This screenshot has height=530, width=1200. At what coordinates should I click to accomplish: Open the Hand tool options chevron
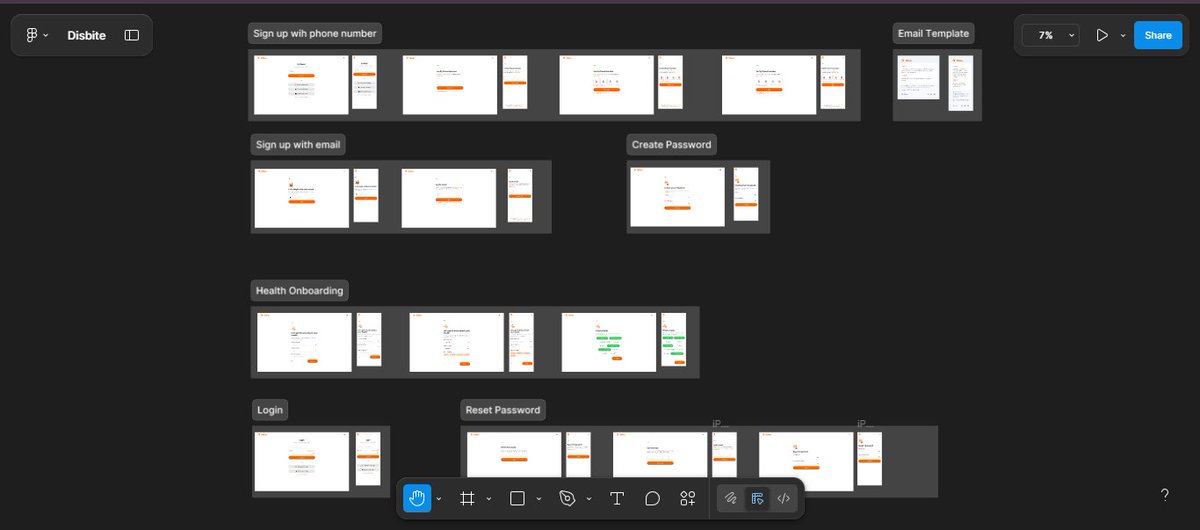439,498
